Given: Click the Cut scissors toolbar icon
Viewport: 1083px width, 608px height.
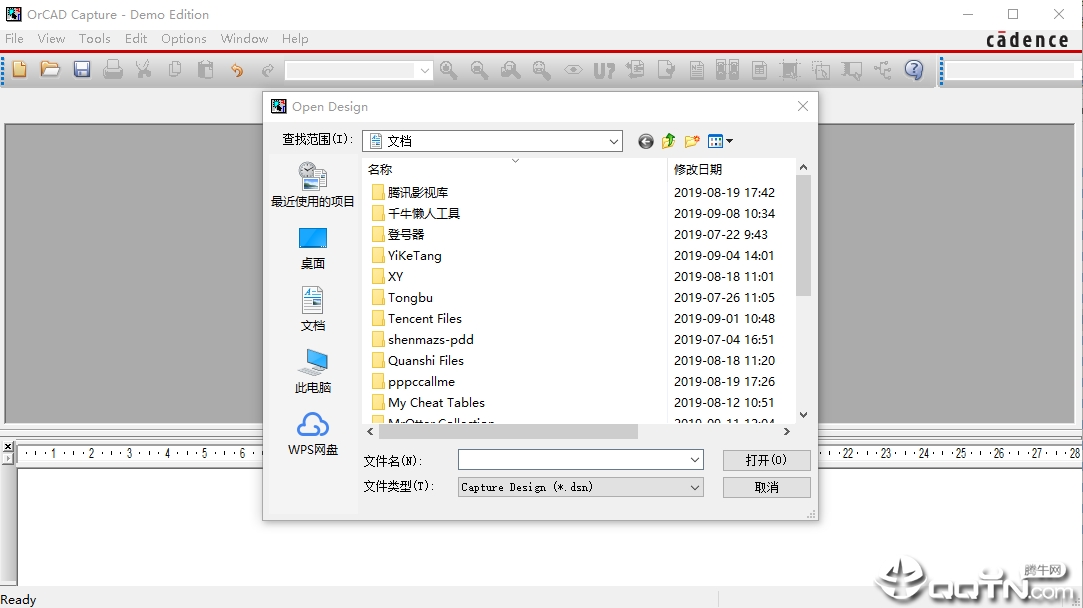Looking at the screenshot, I should tap(144, 69).
